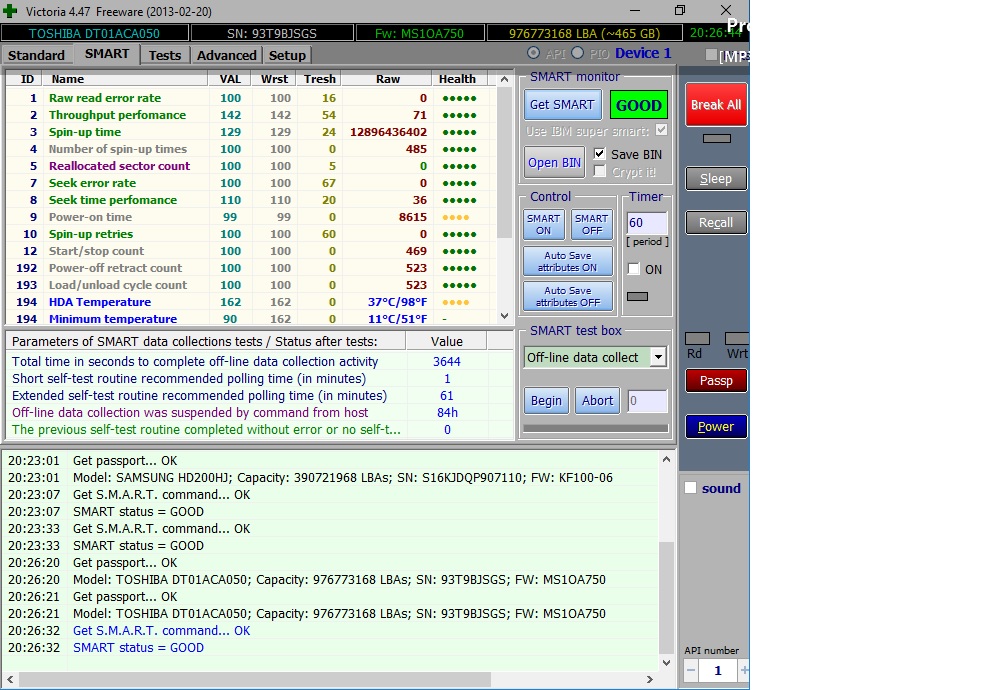Open the Tests tab
This screenshot has width=1008, height=690.
point(165,55)
